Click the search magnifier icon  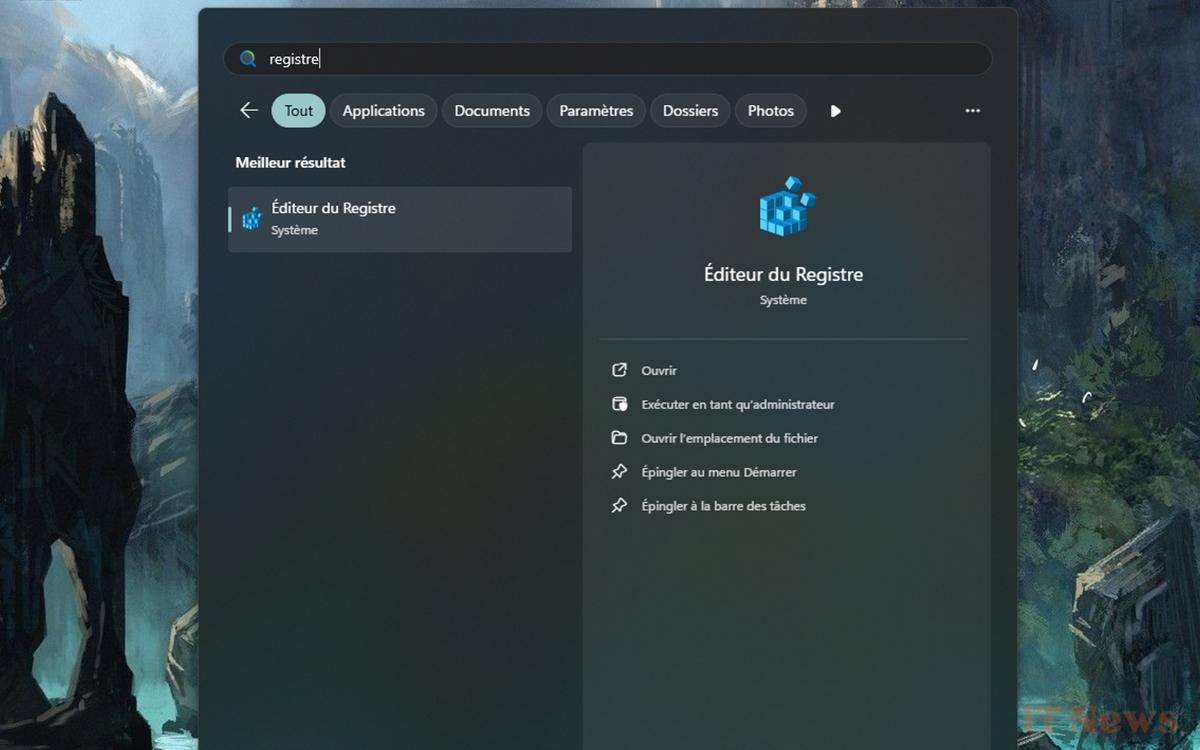pos(248,59)
